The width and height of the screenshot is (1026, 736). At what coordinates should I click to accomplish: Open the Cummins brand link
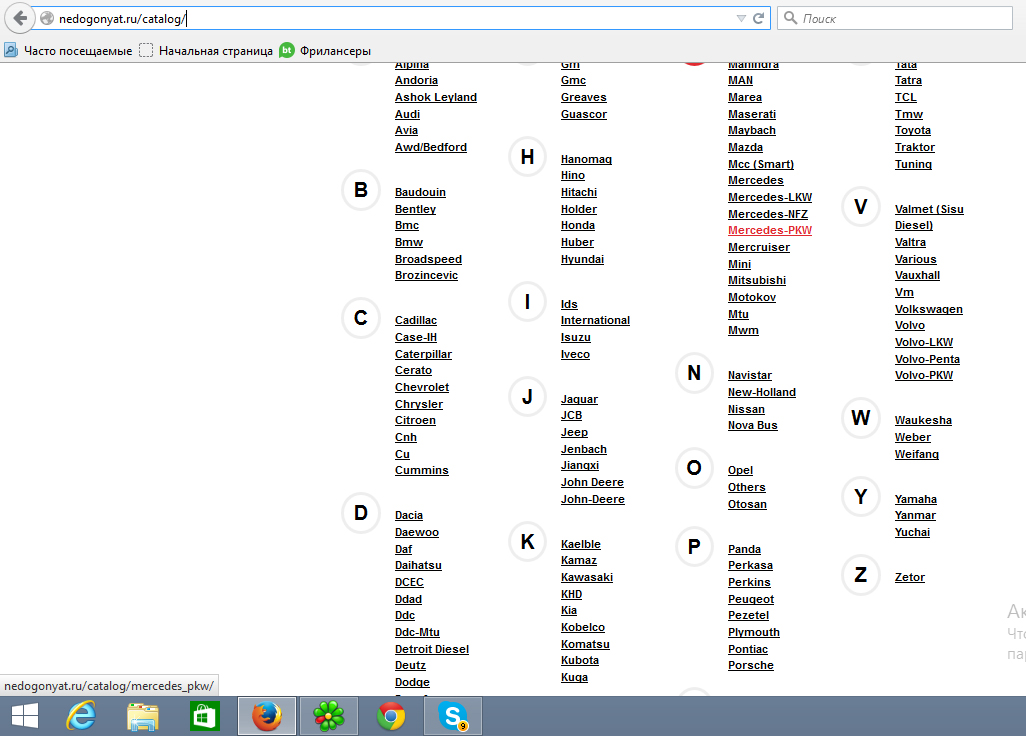point(421,470)
